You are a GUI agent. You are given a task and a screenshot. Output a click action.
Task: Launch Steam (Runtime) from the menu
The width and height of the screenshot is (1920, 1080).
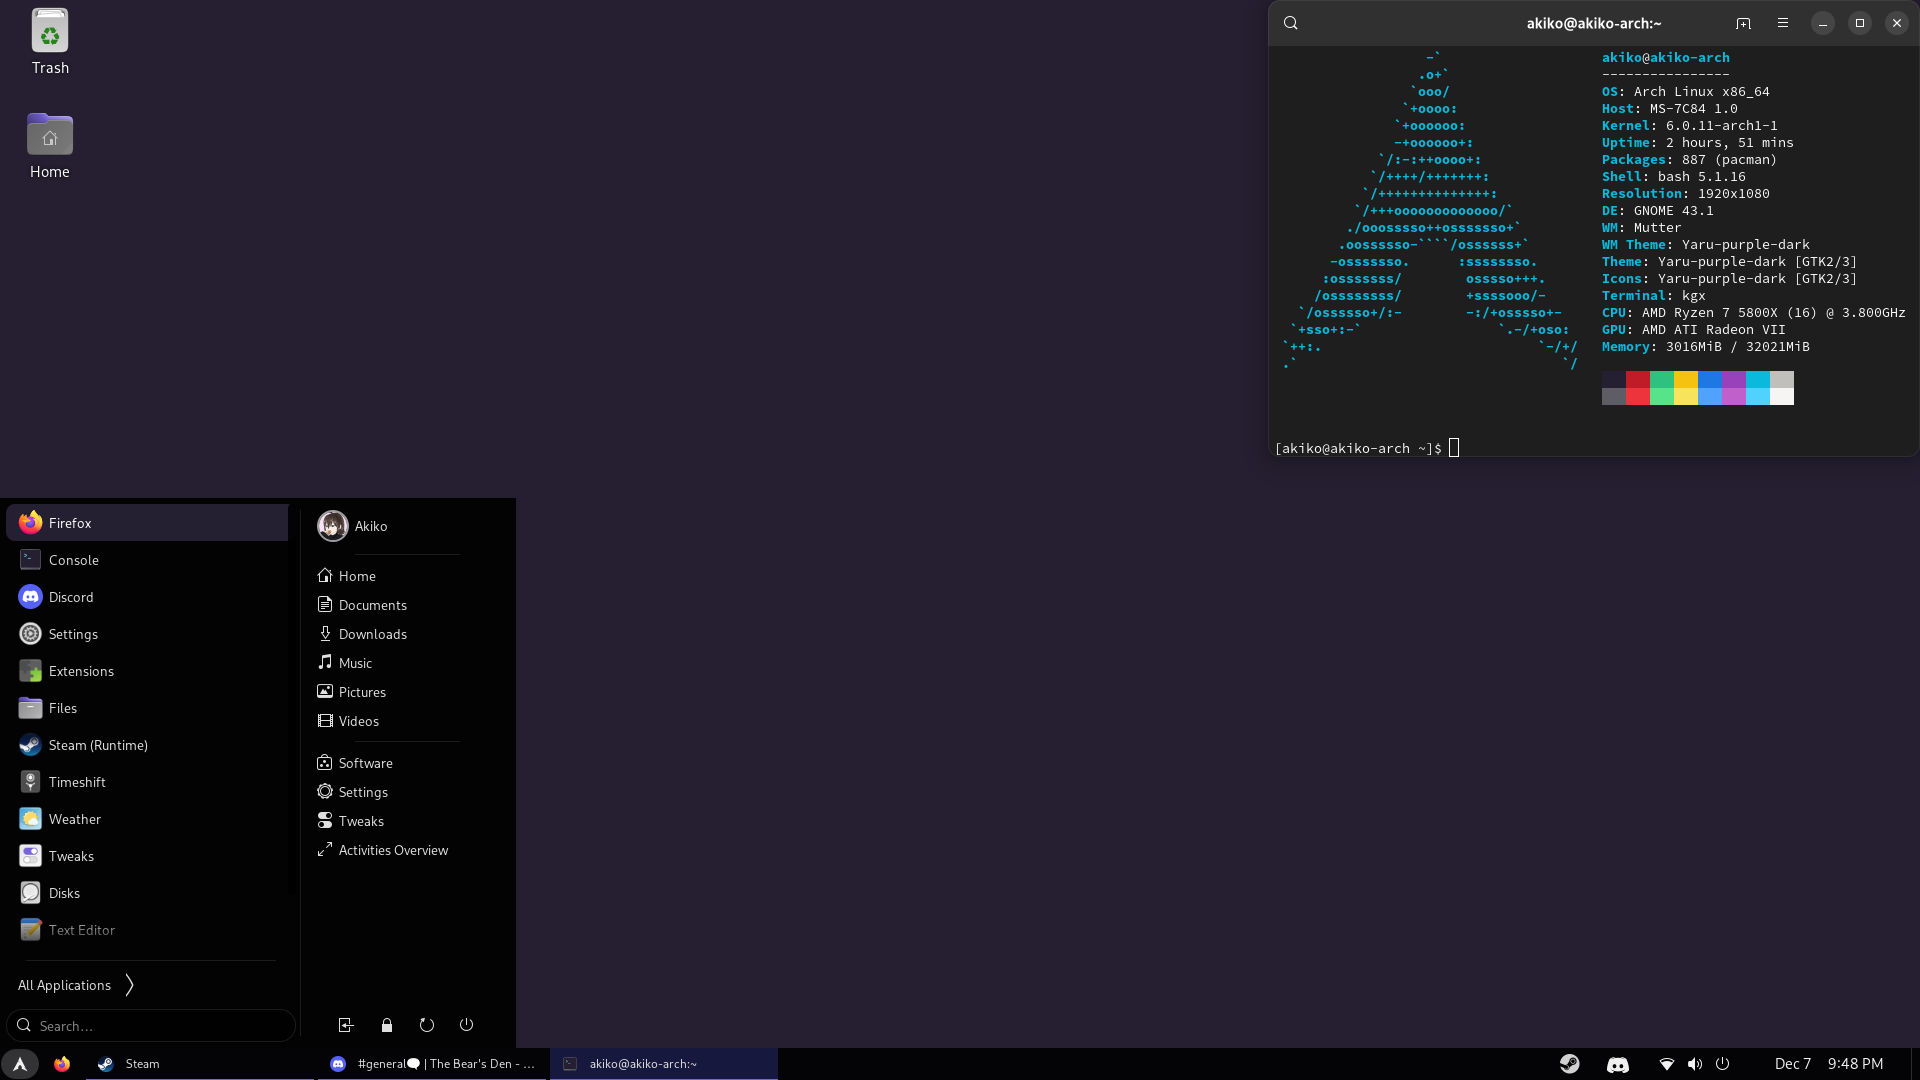tap(147, 745)
